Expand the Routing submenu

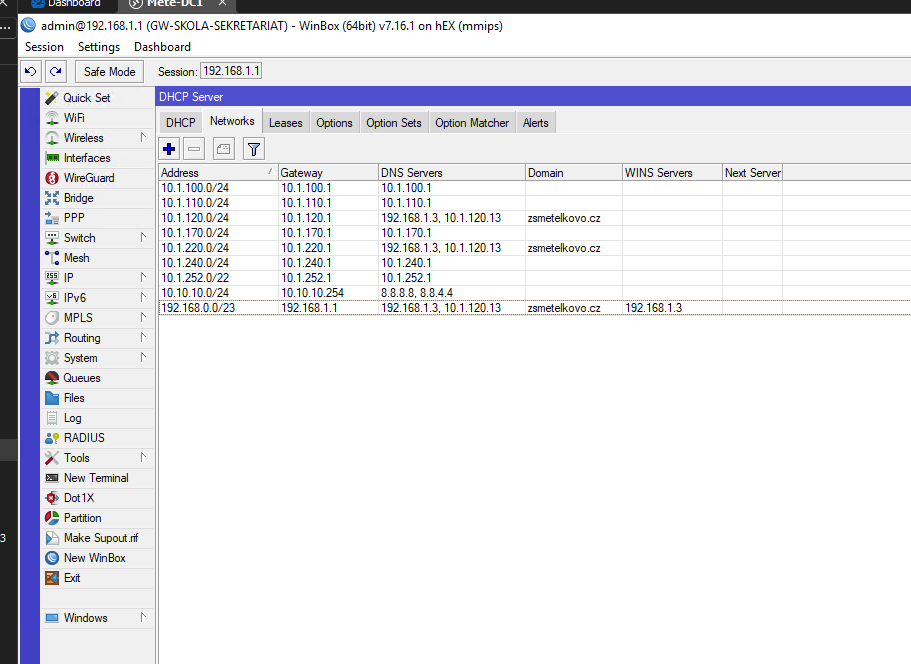click(x=81, y=338)
